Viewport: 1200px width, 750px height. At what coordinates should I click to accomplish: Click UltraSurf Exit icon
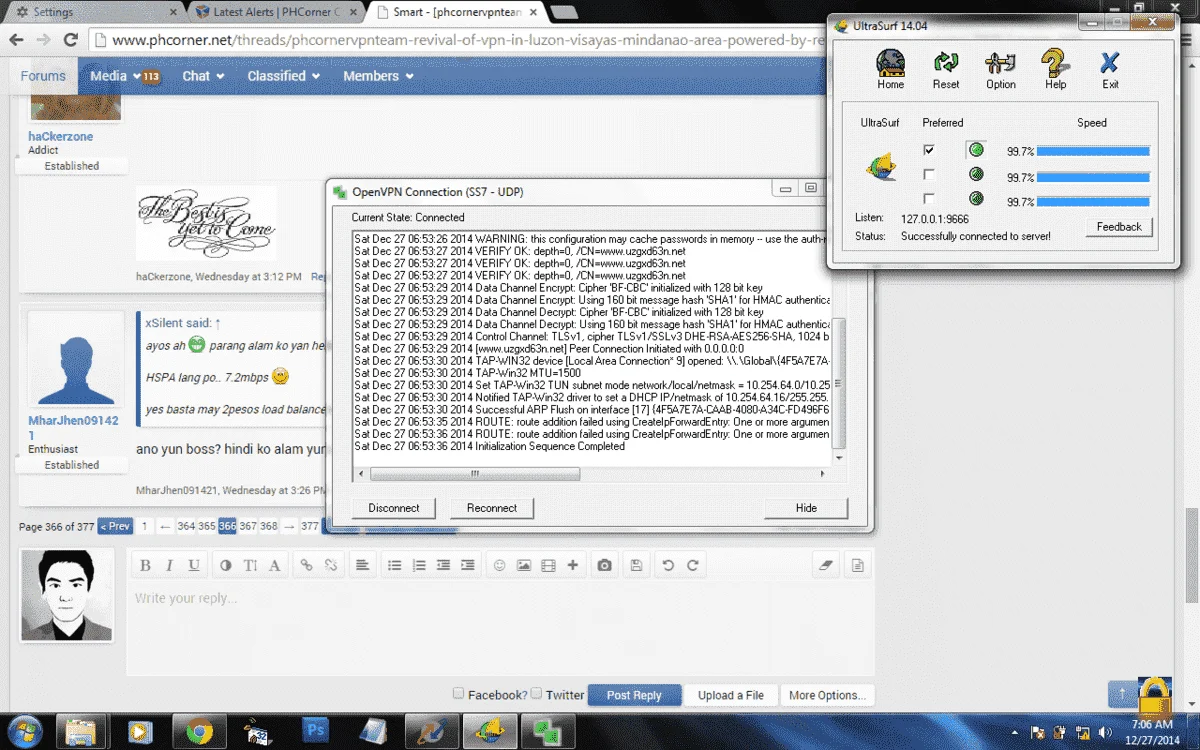coord(1110,69)
